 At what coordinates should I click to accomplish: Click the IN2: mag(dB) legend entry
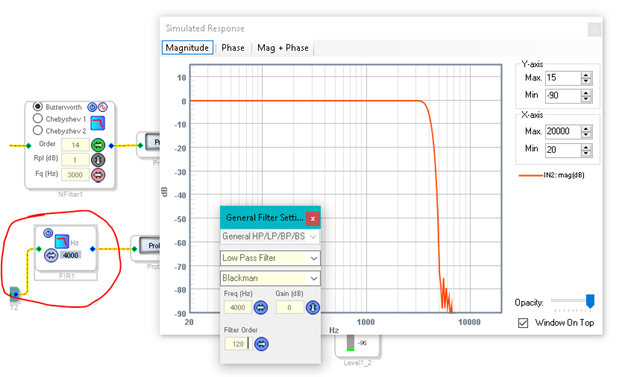[551, 175]
